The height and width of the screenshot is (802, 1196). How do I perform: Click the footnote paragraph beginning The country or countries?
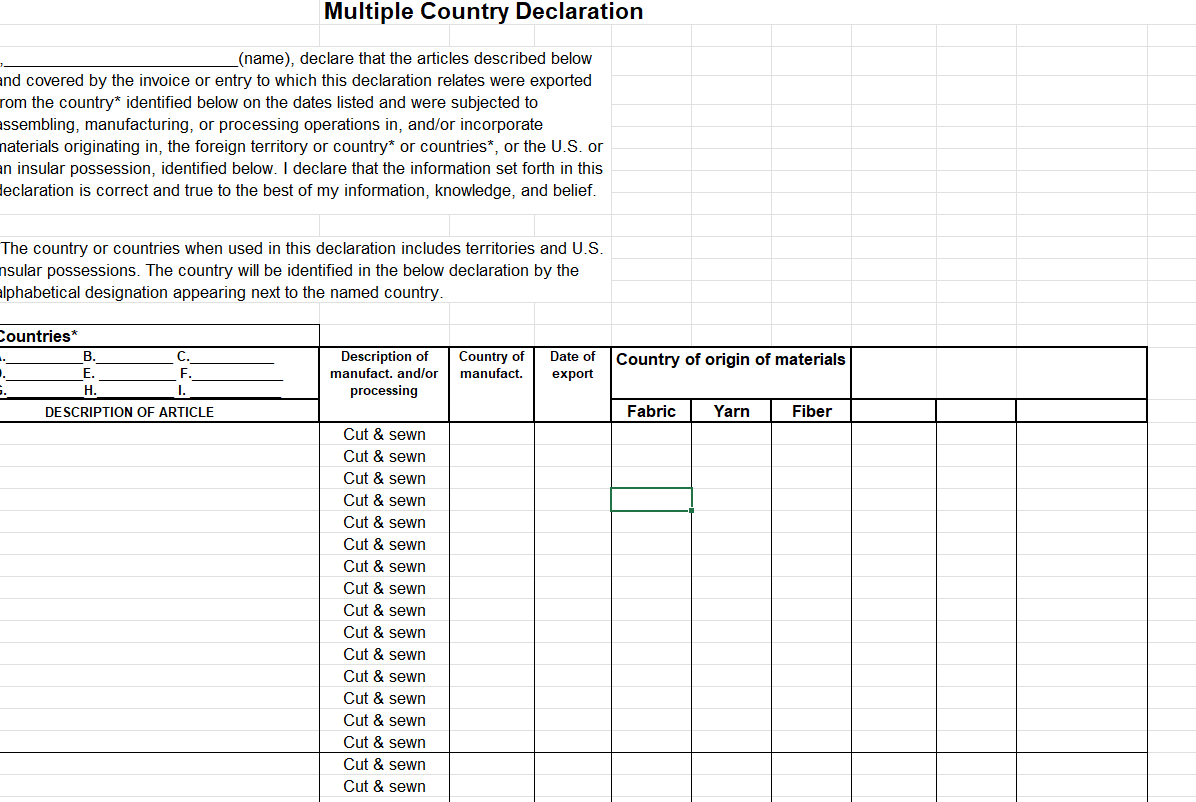(x=301, y=270)
